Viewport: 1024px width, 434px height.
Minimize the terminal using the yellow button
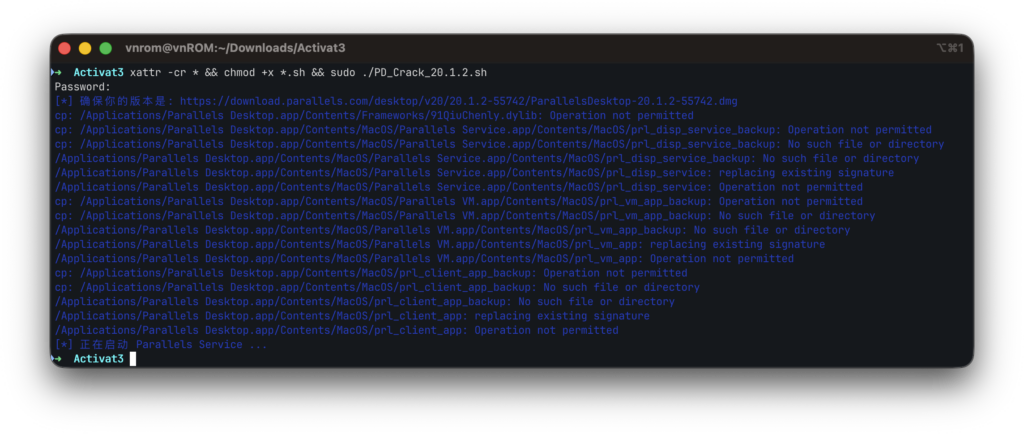click(x=85, y=48)
